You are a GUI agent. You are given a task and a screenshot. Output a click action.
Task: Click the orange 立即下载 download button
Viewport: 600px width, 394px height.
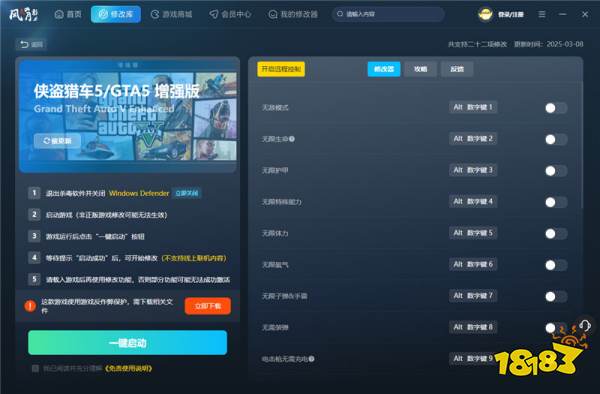pyautogui.click(x=208, y=306)
